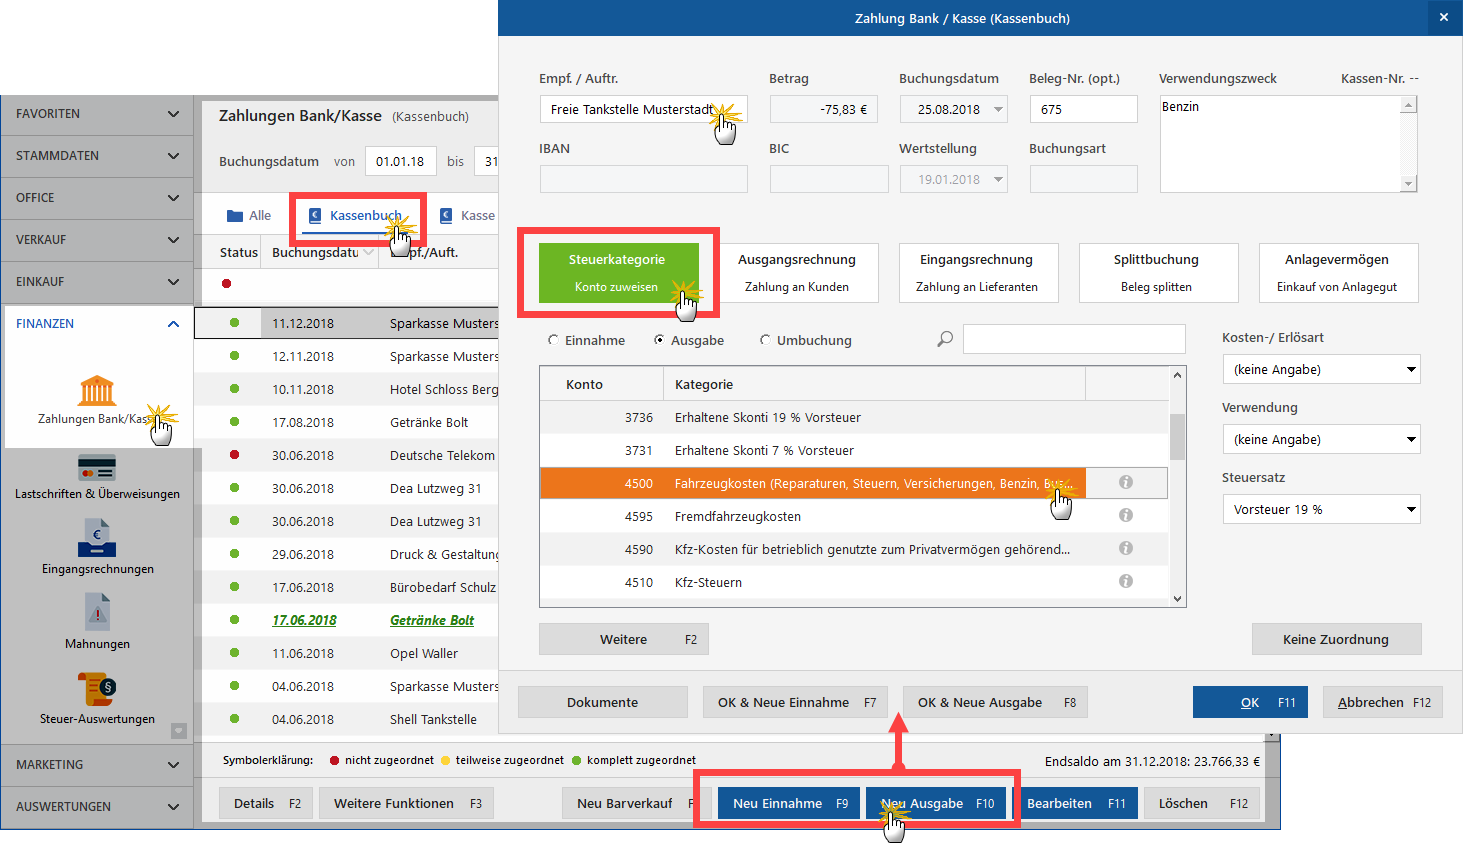Screen dimensions: 1463x845
Task: Click OK & Neue Ausgabe button
Action: (x=996, y=703)
